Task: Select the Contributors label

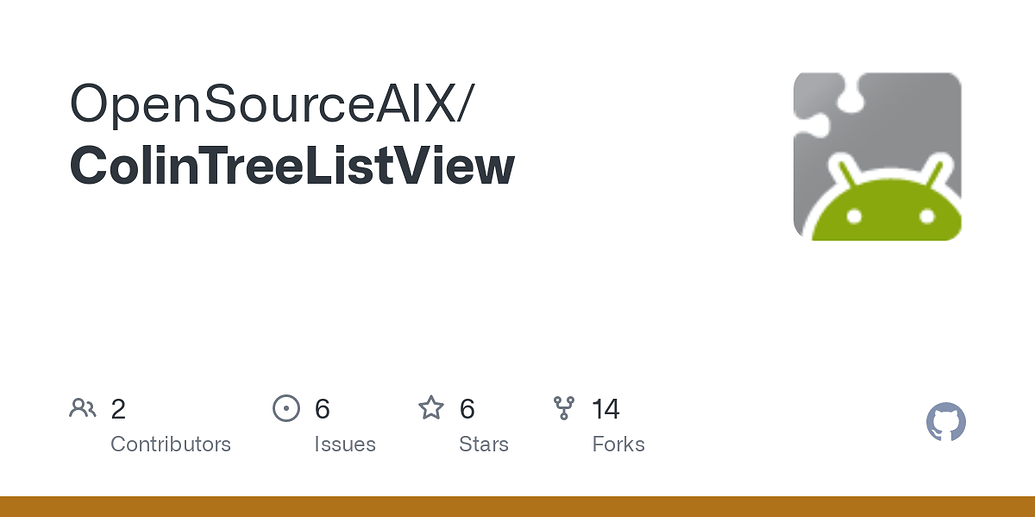Action: 170,444
